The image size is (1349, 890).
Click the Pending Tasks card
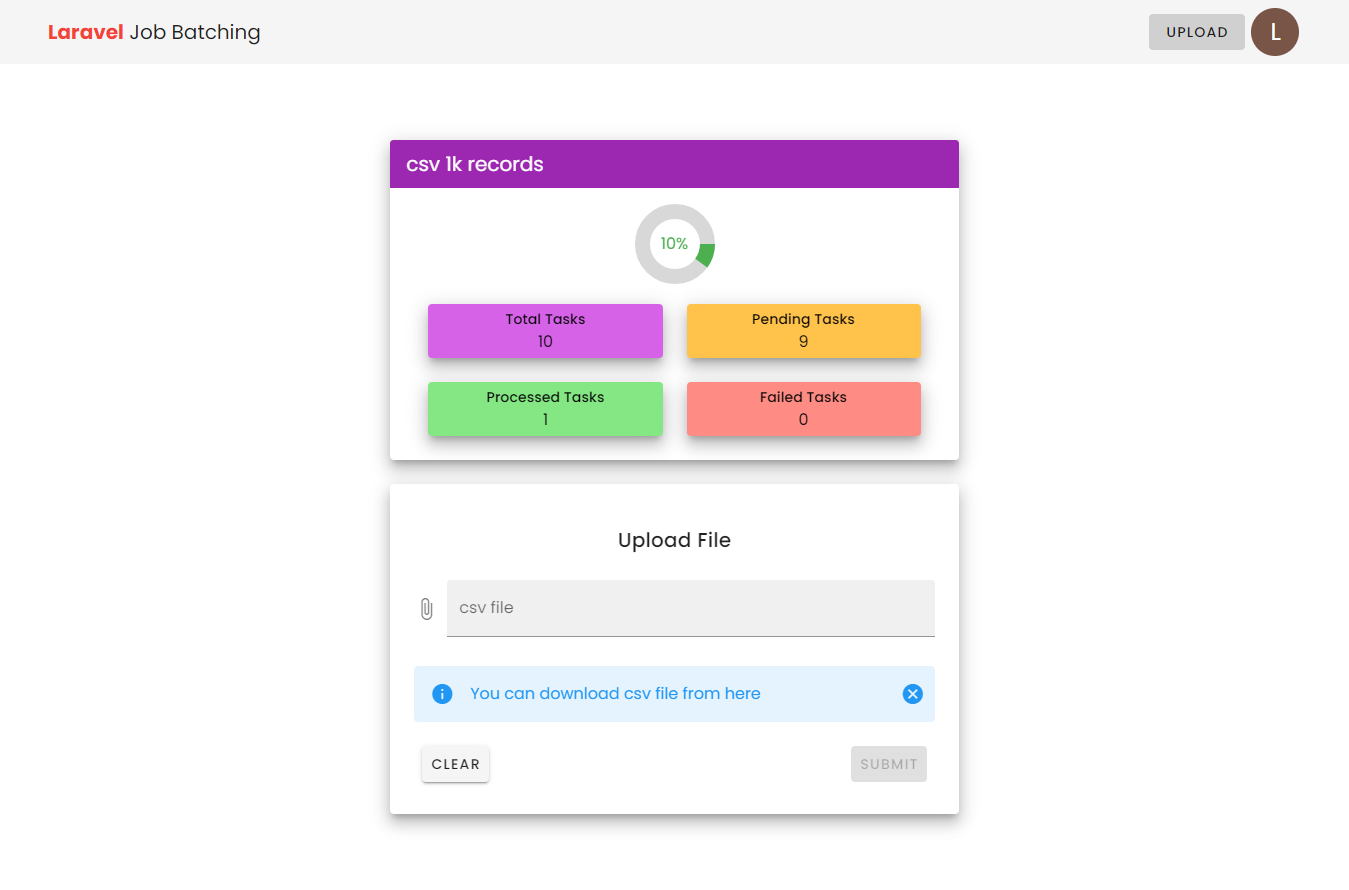click(x=803, y=330)
